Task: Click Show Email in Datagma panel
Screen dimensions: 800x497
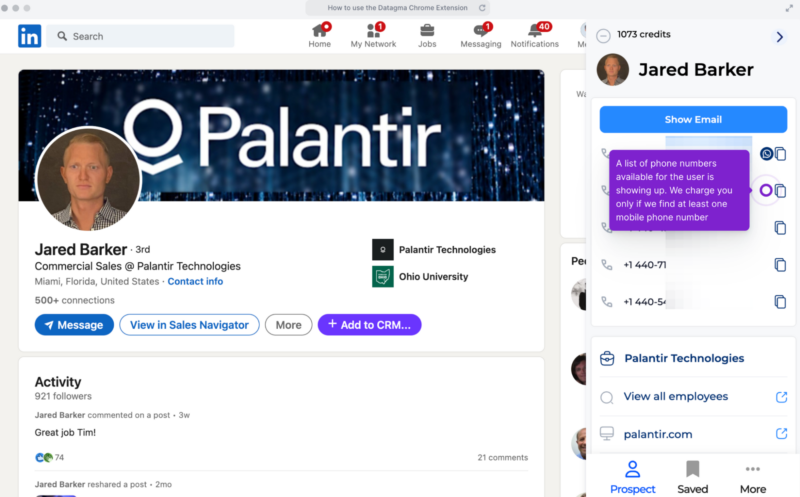Action: click(x=693, y=119)
